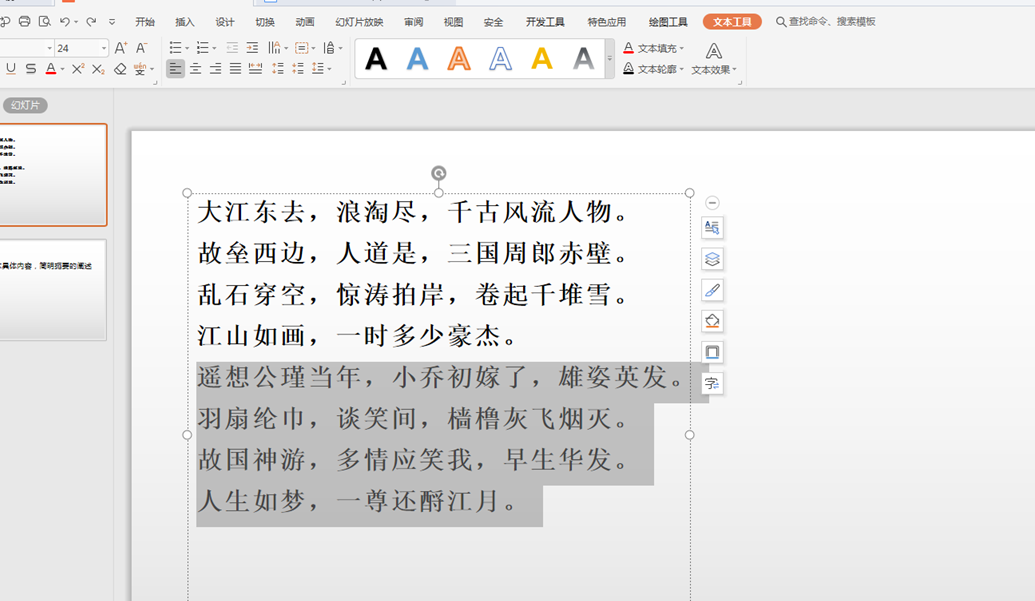Open 文本填充 text fill options
1035x601 pixels.
tap(653, 48)
